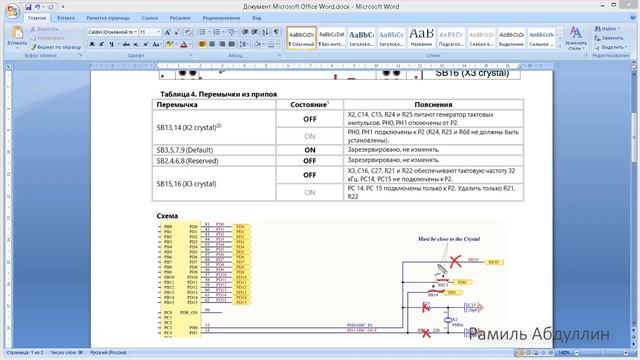Zoom in with the plus button
This screenshot has width=640, height=360.
627,353
